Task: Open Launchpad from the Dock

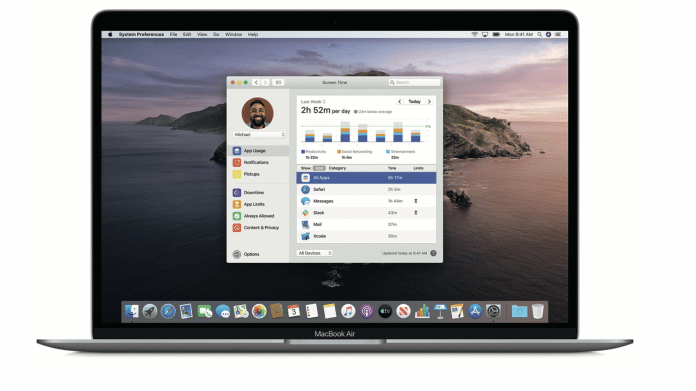Action: 150,312
